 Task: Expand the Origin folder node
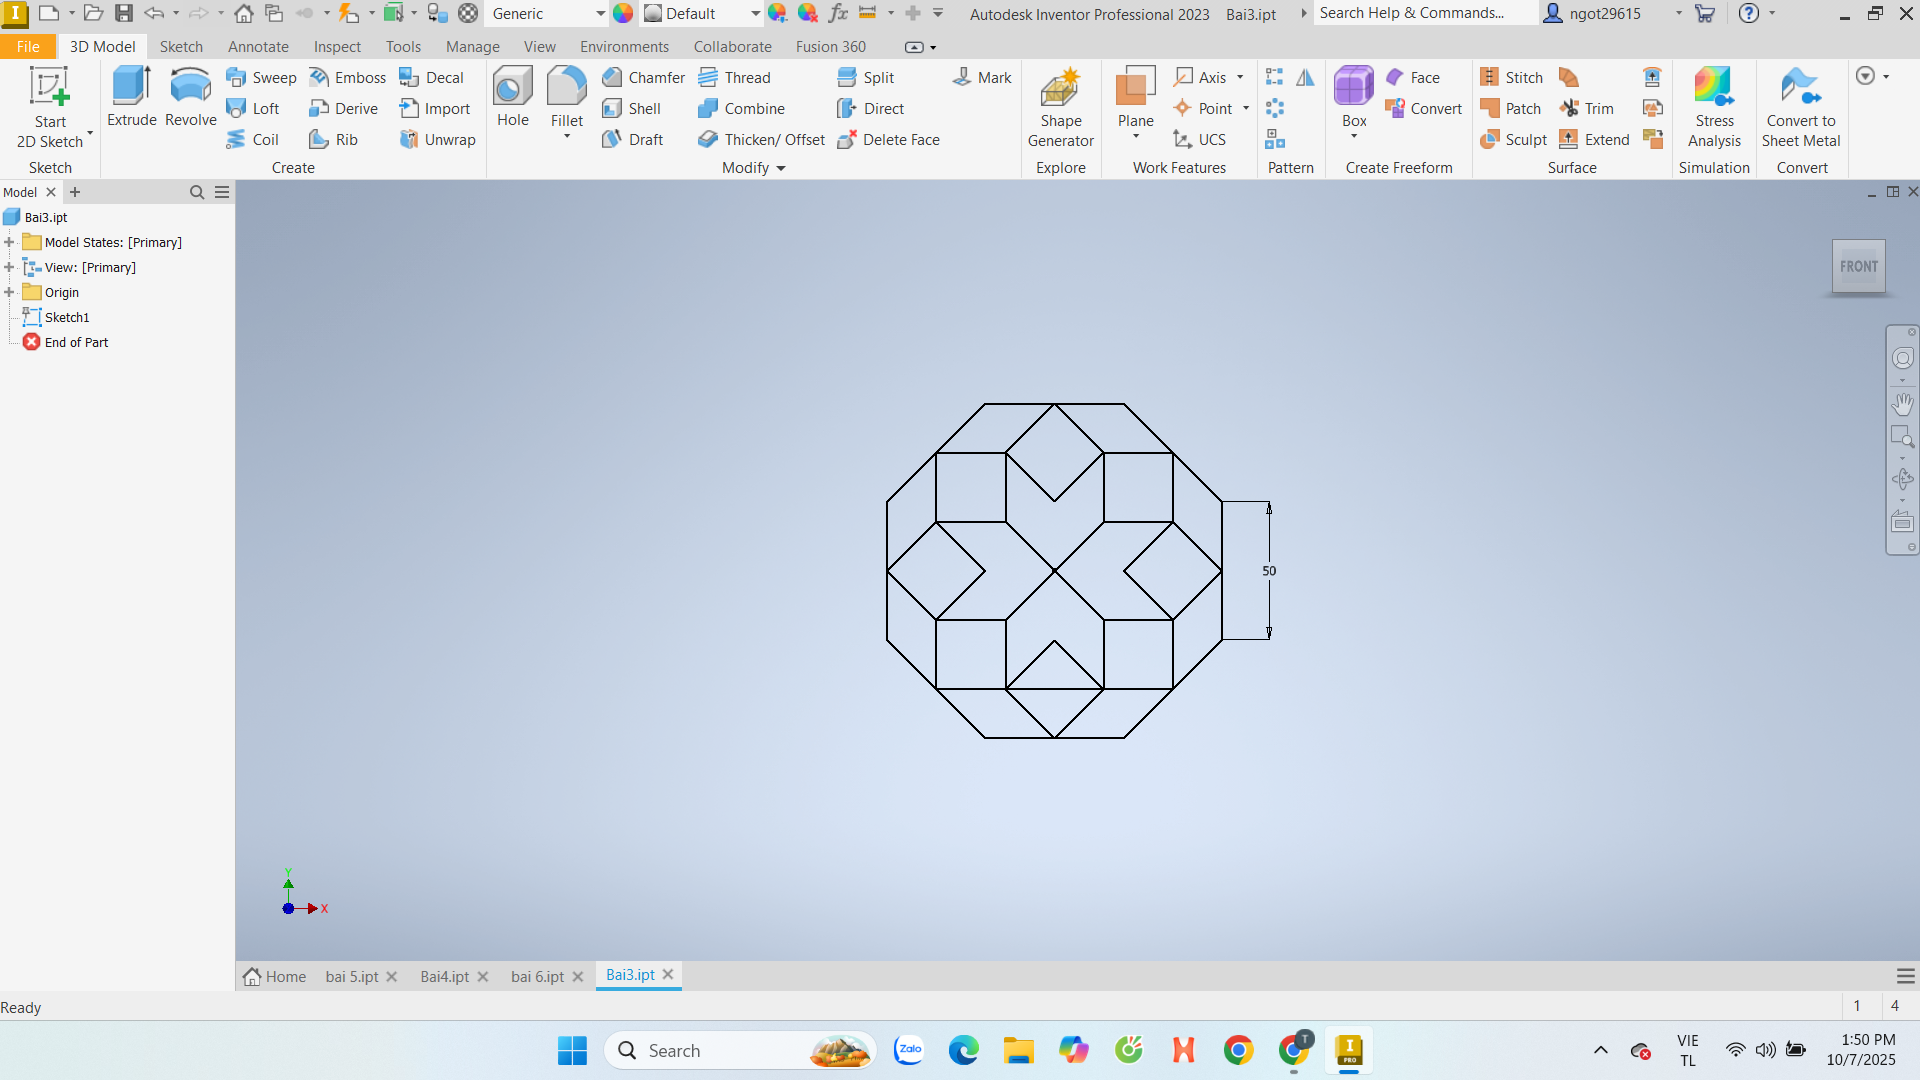[9, 292]
